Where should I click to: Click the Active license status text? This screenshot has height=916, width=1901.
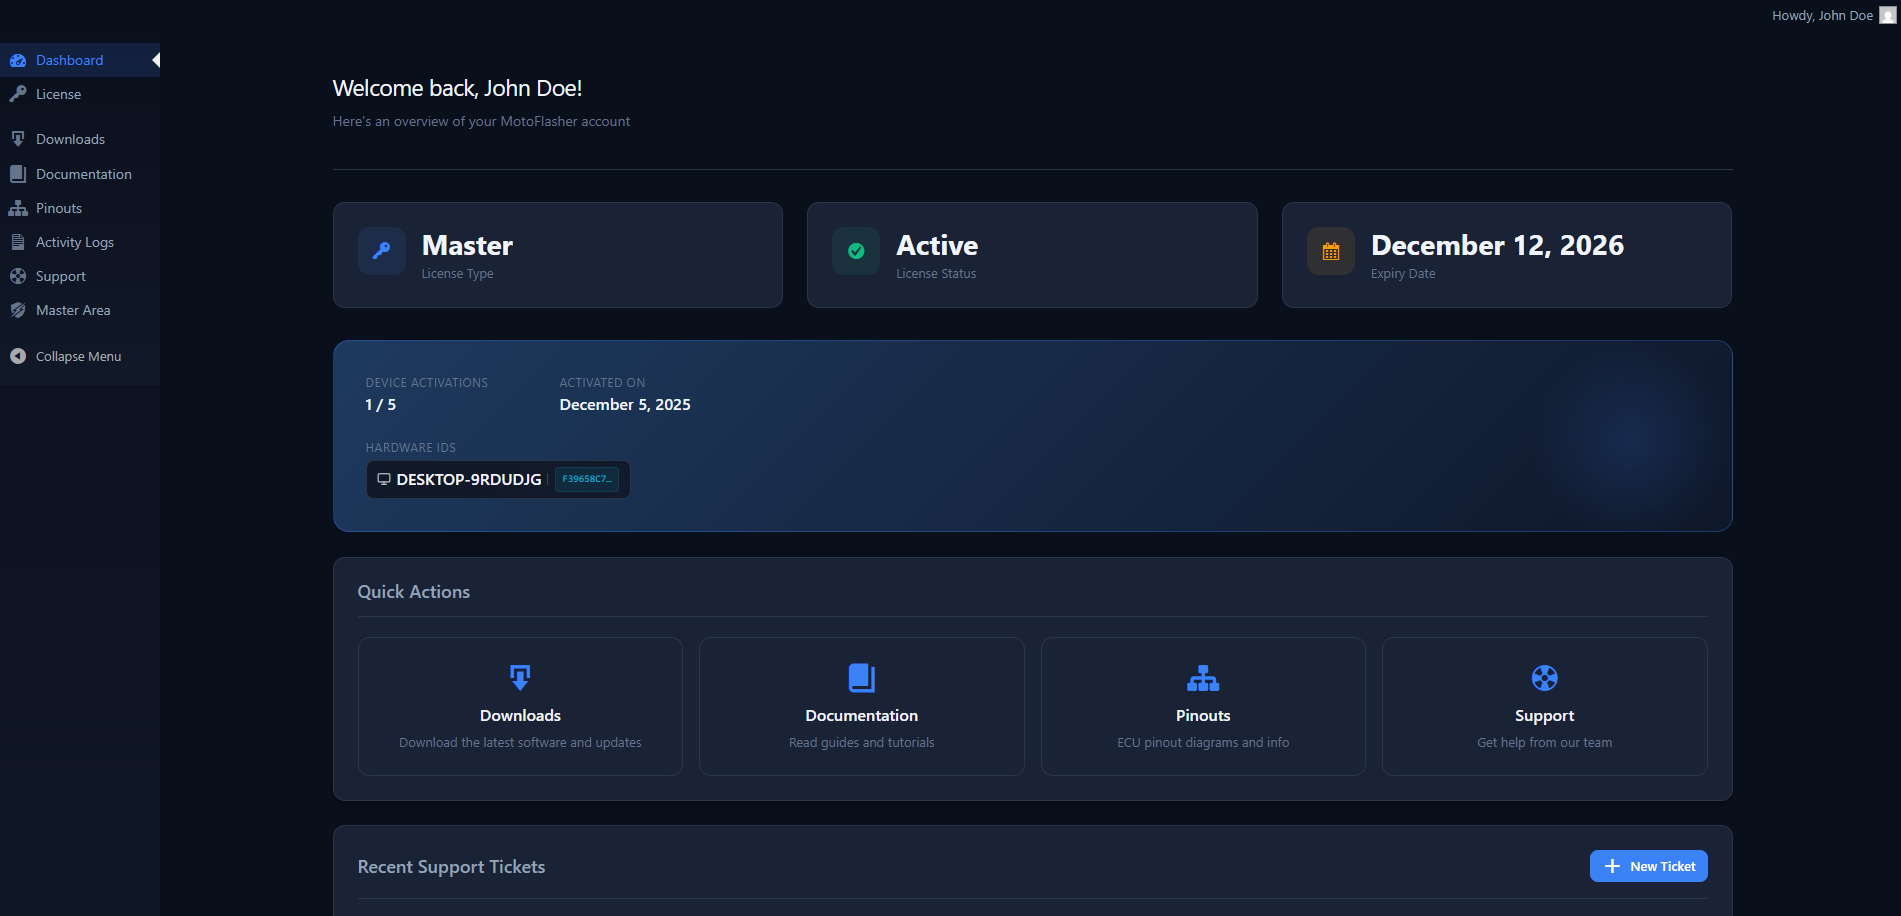(x=937, y=245)
